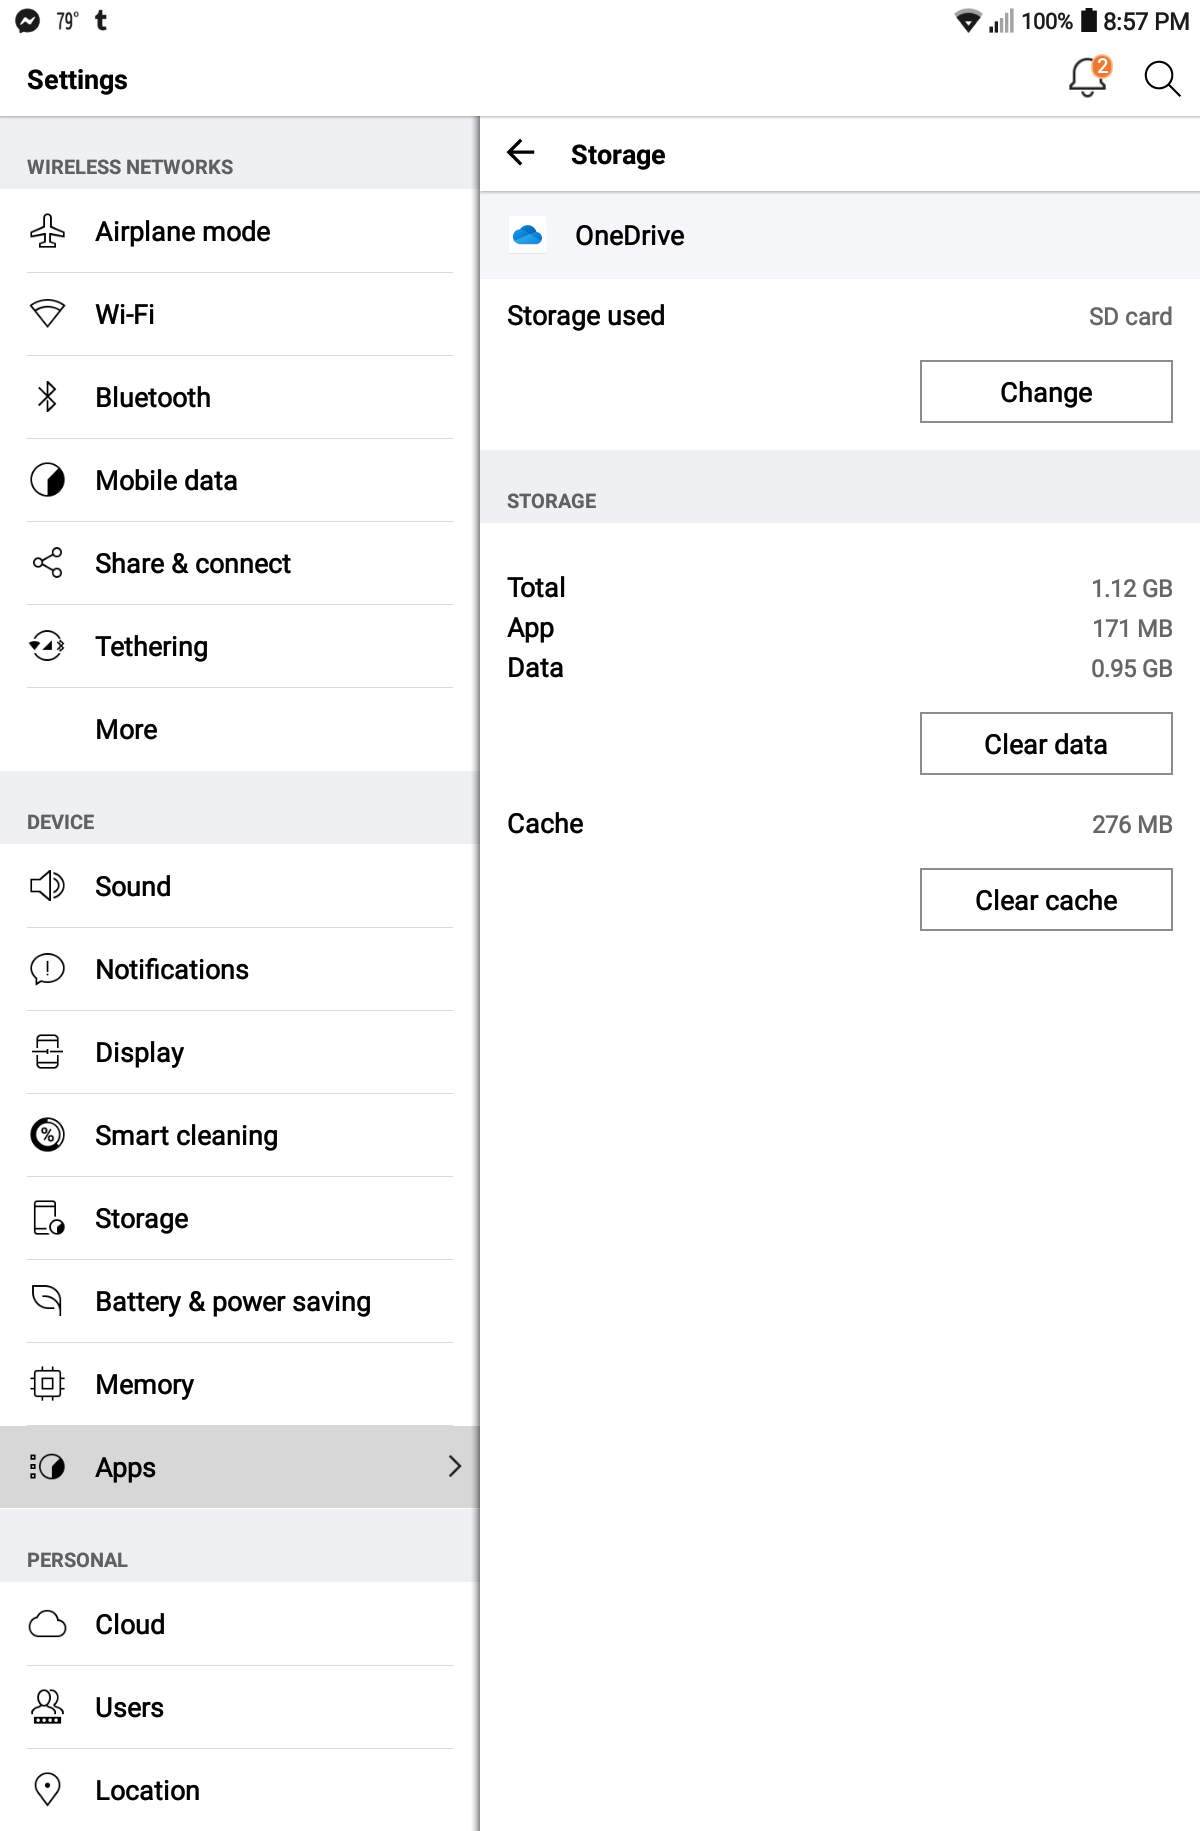Screen dimensions: 1200x1831
Task: Tap the Bluetooth symbol icon
Action: point(47,397)
